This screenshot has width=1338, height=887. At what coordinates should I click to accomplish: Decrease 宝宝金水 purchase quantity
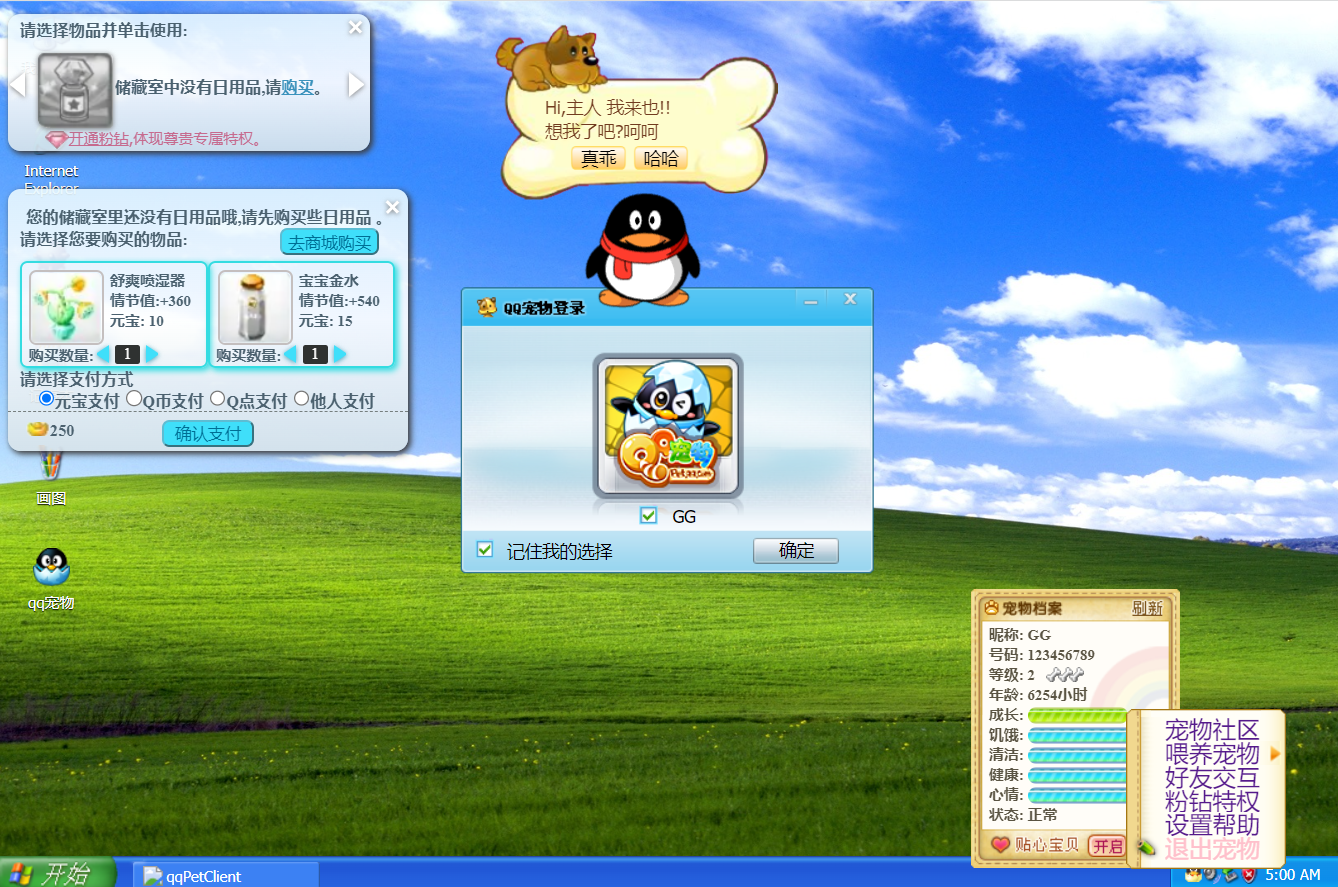click(291, 354)
